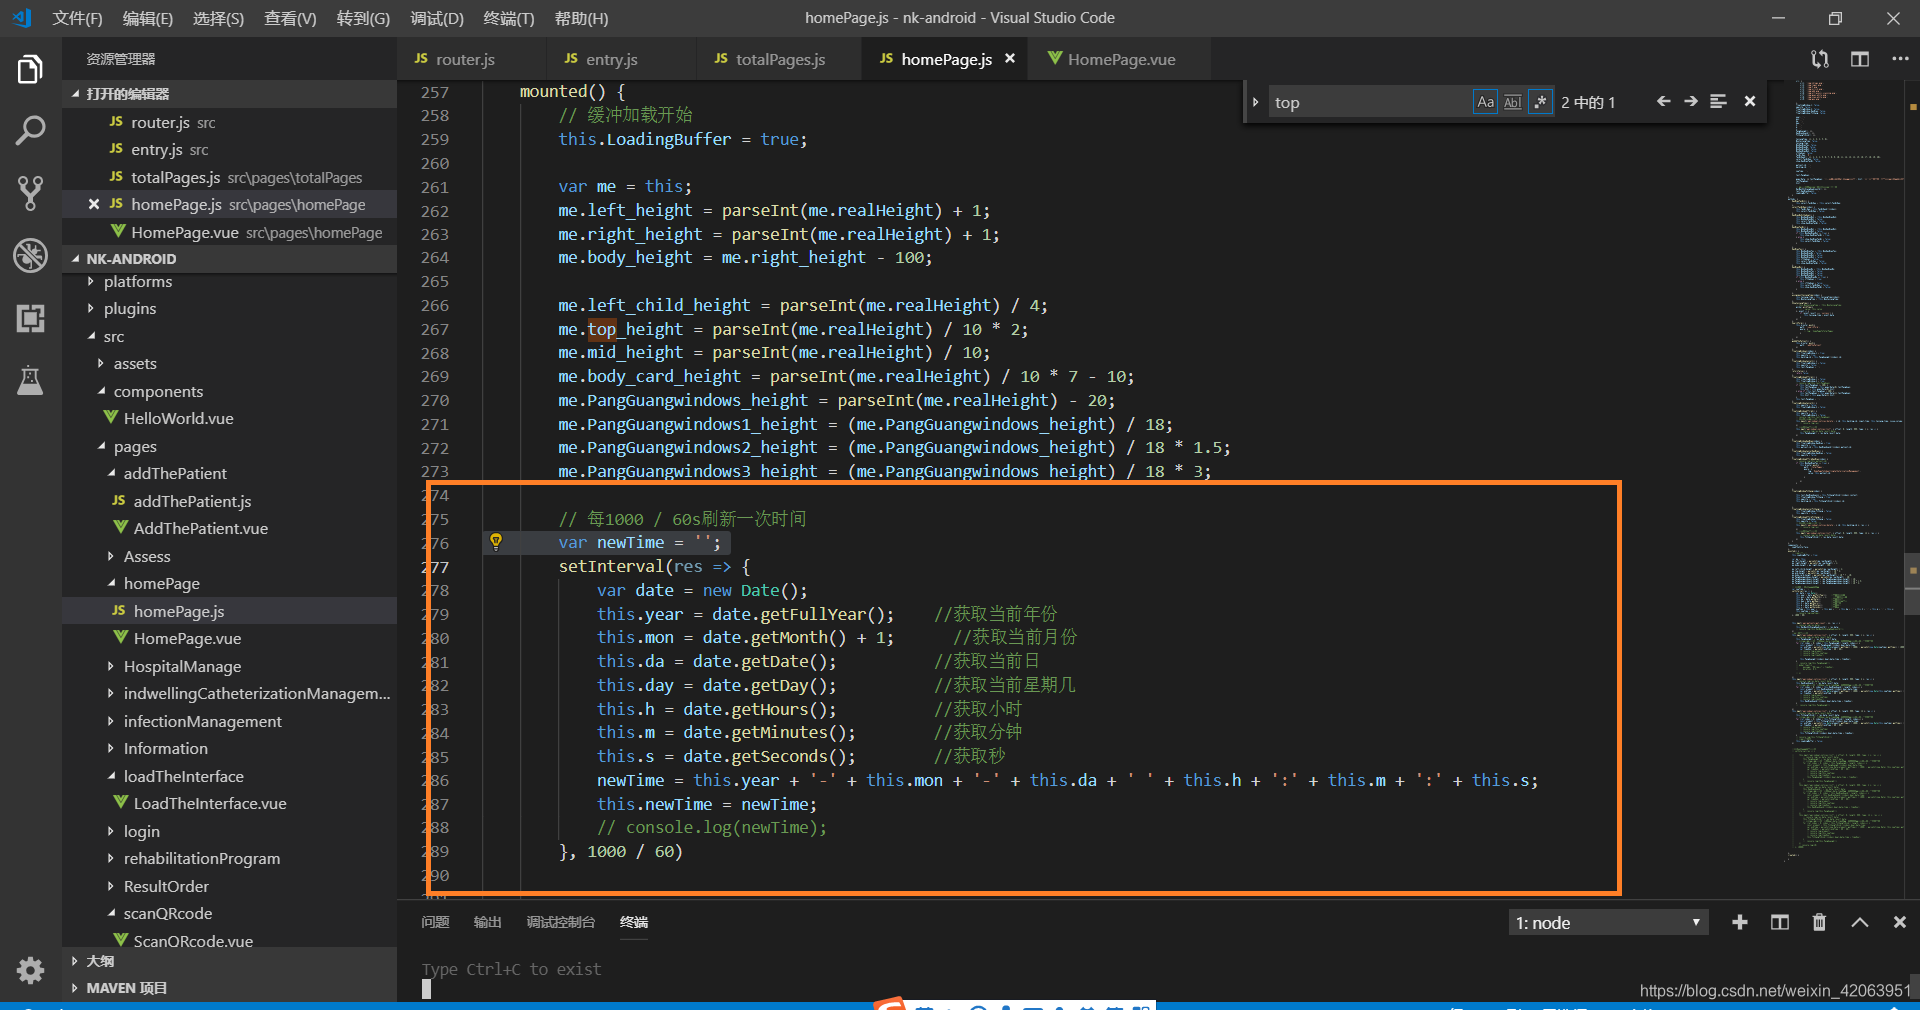This screenshot has width=1920, height=1010.
Task: Create a new terminal with plus icon
Action: coord(1740,922)
